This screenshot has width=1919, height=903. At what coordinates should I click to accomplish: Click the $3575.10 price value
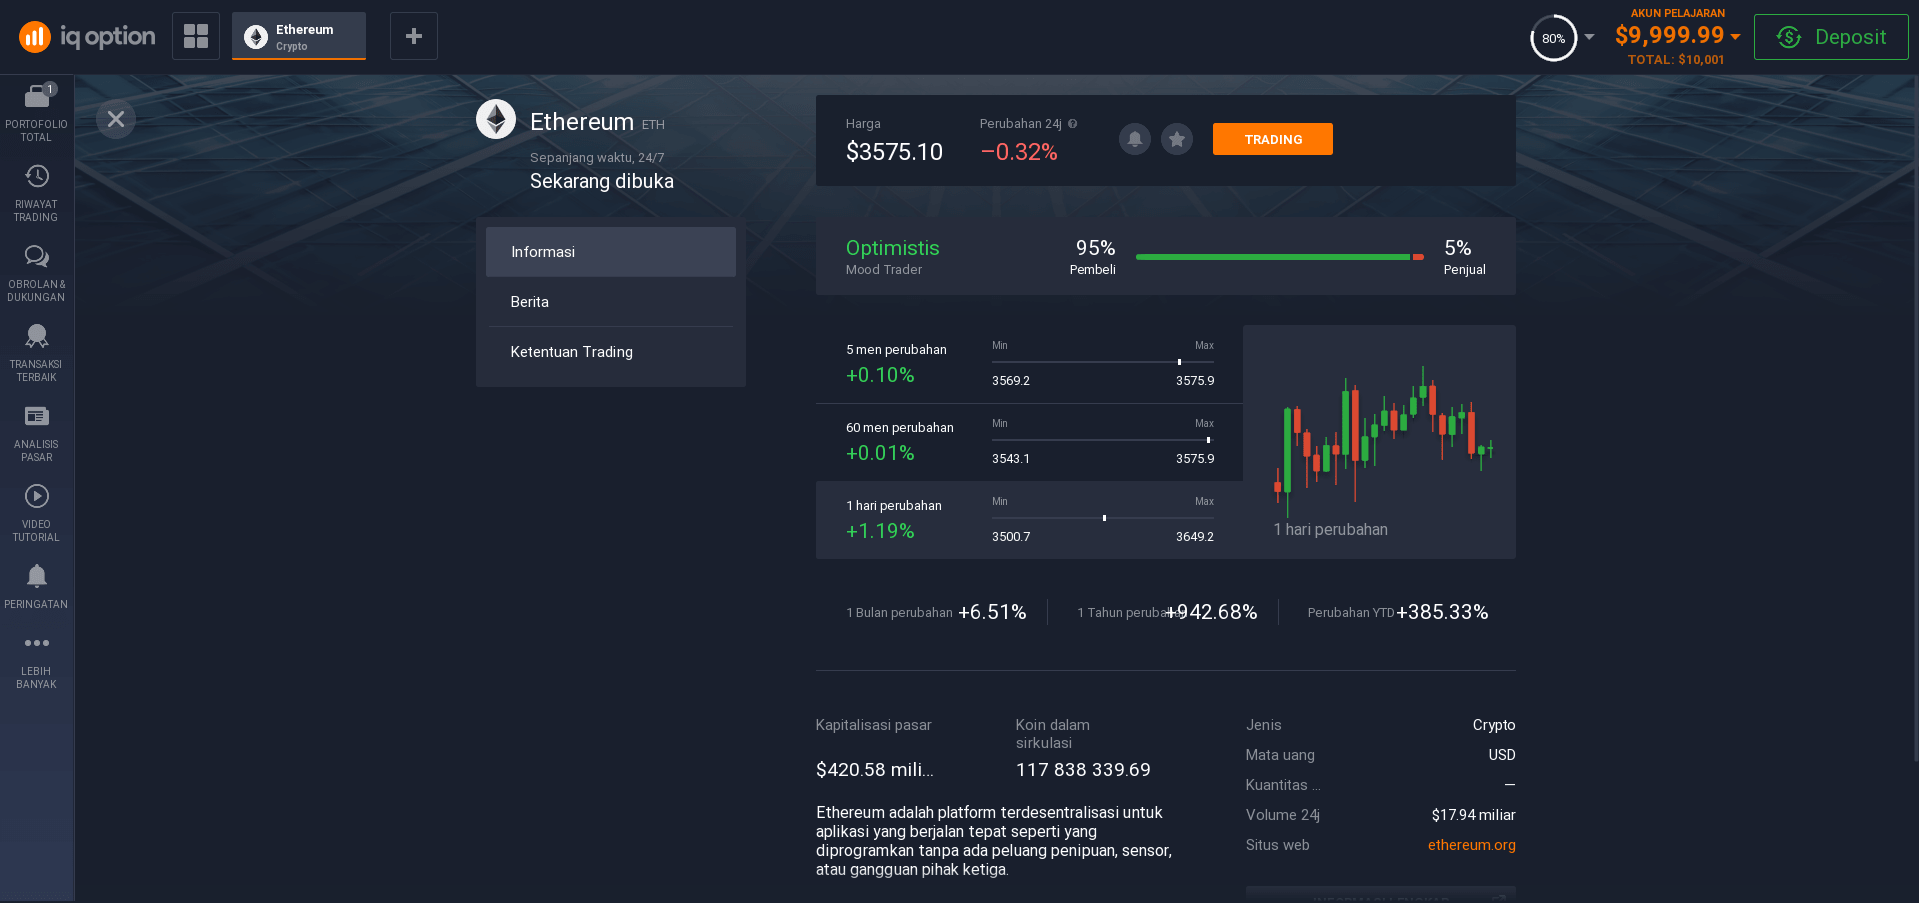894,152
